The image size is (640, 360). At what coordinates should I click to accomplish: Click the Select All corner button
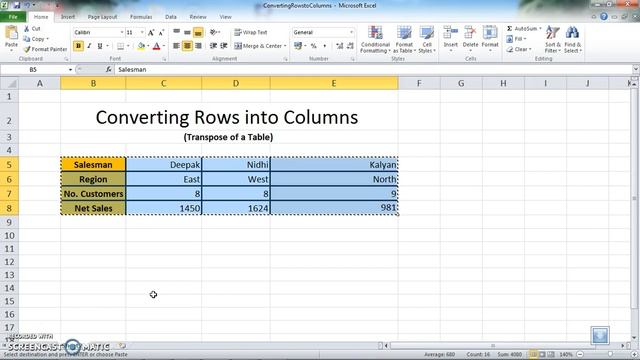9,83
